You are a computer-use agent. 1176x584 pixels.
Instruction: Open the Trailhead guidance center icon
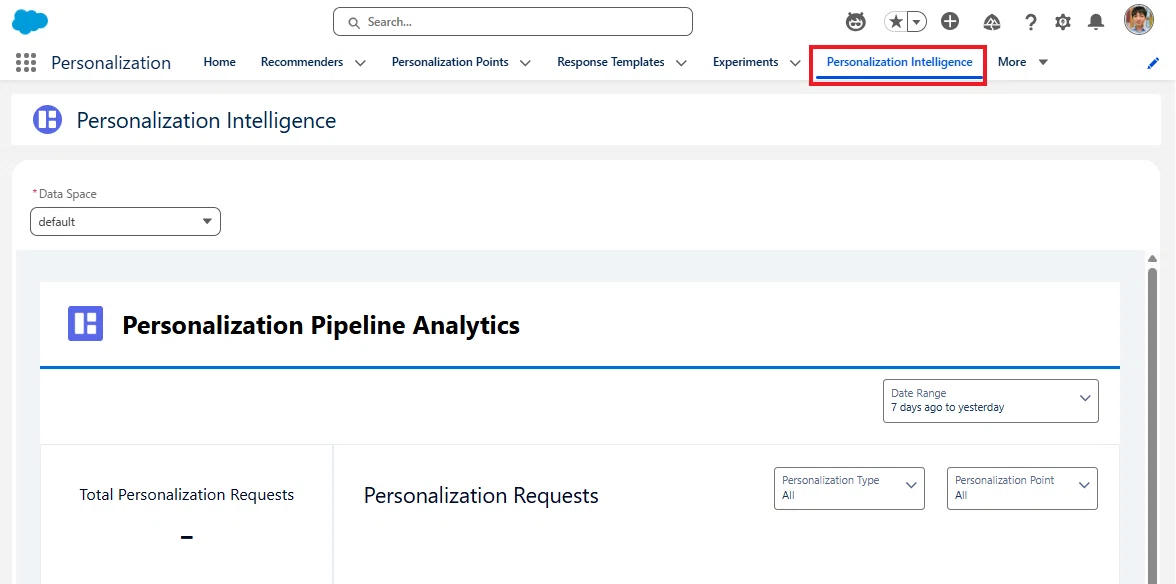pyautogui.click(x=992, y=22)
